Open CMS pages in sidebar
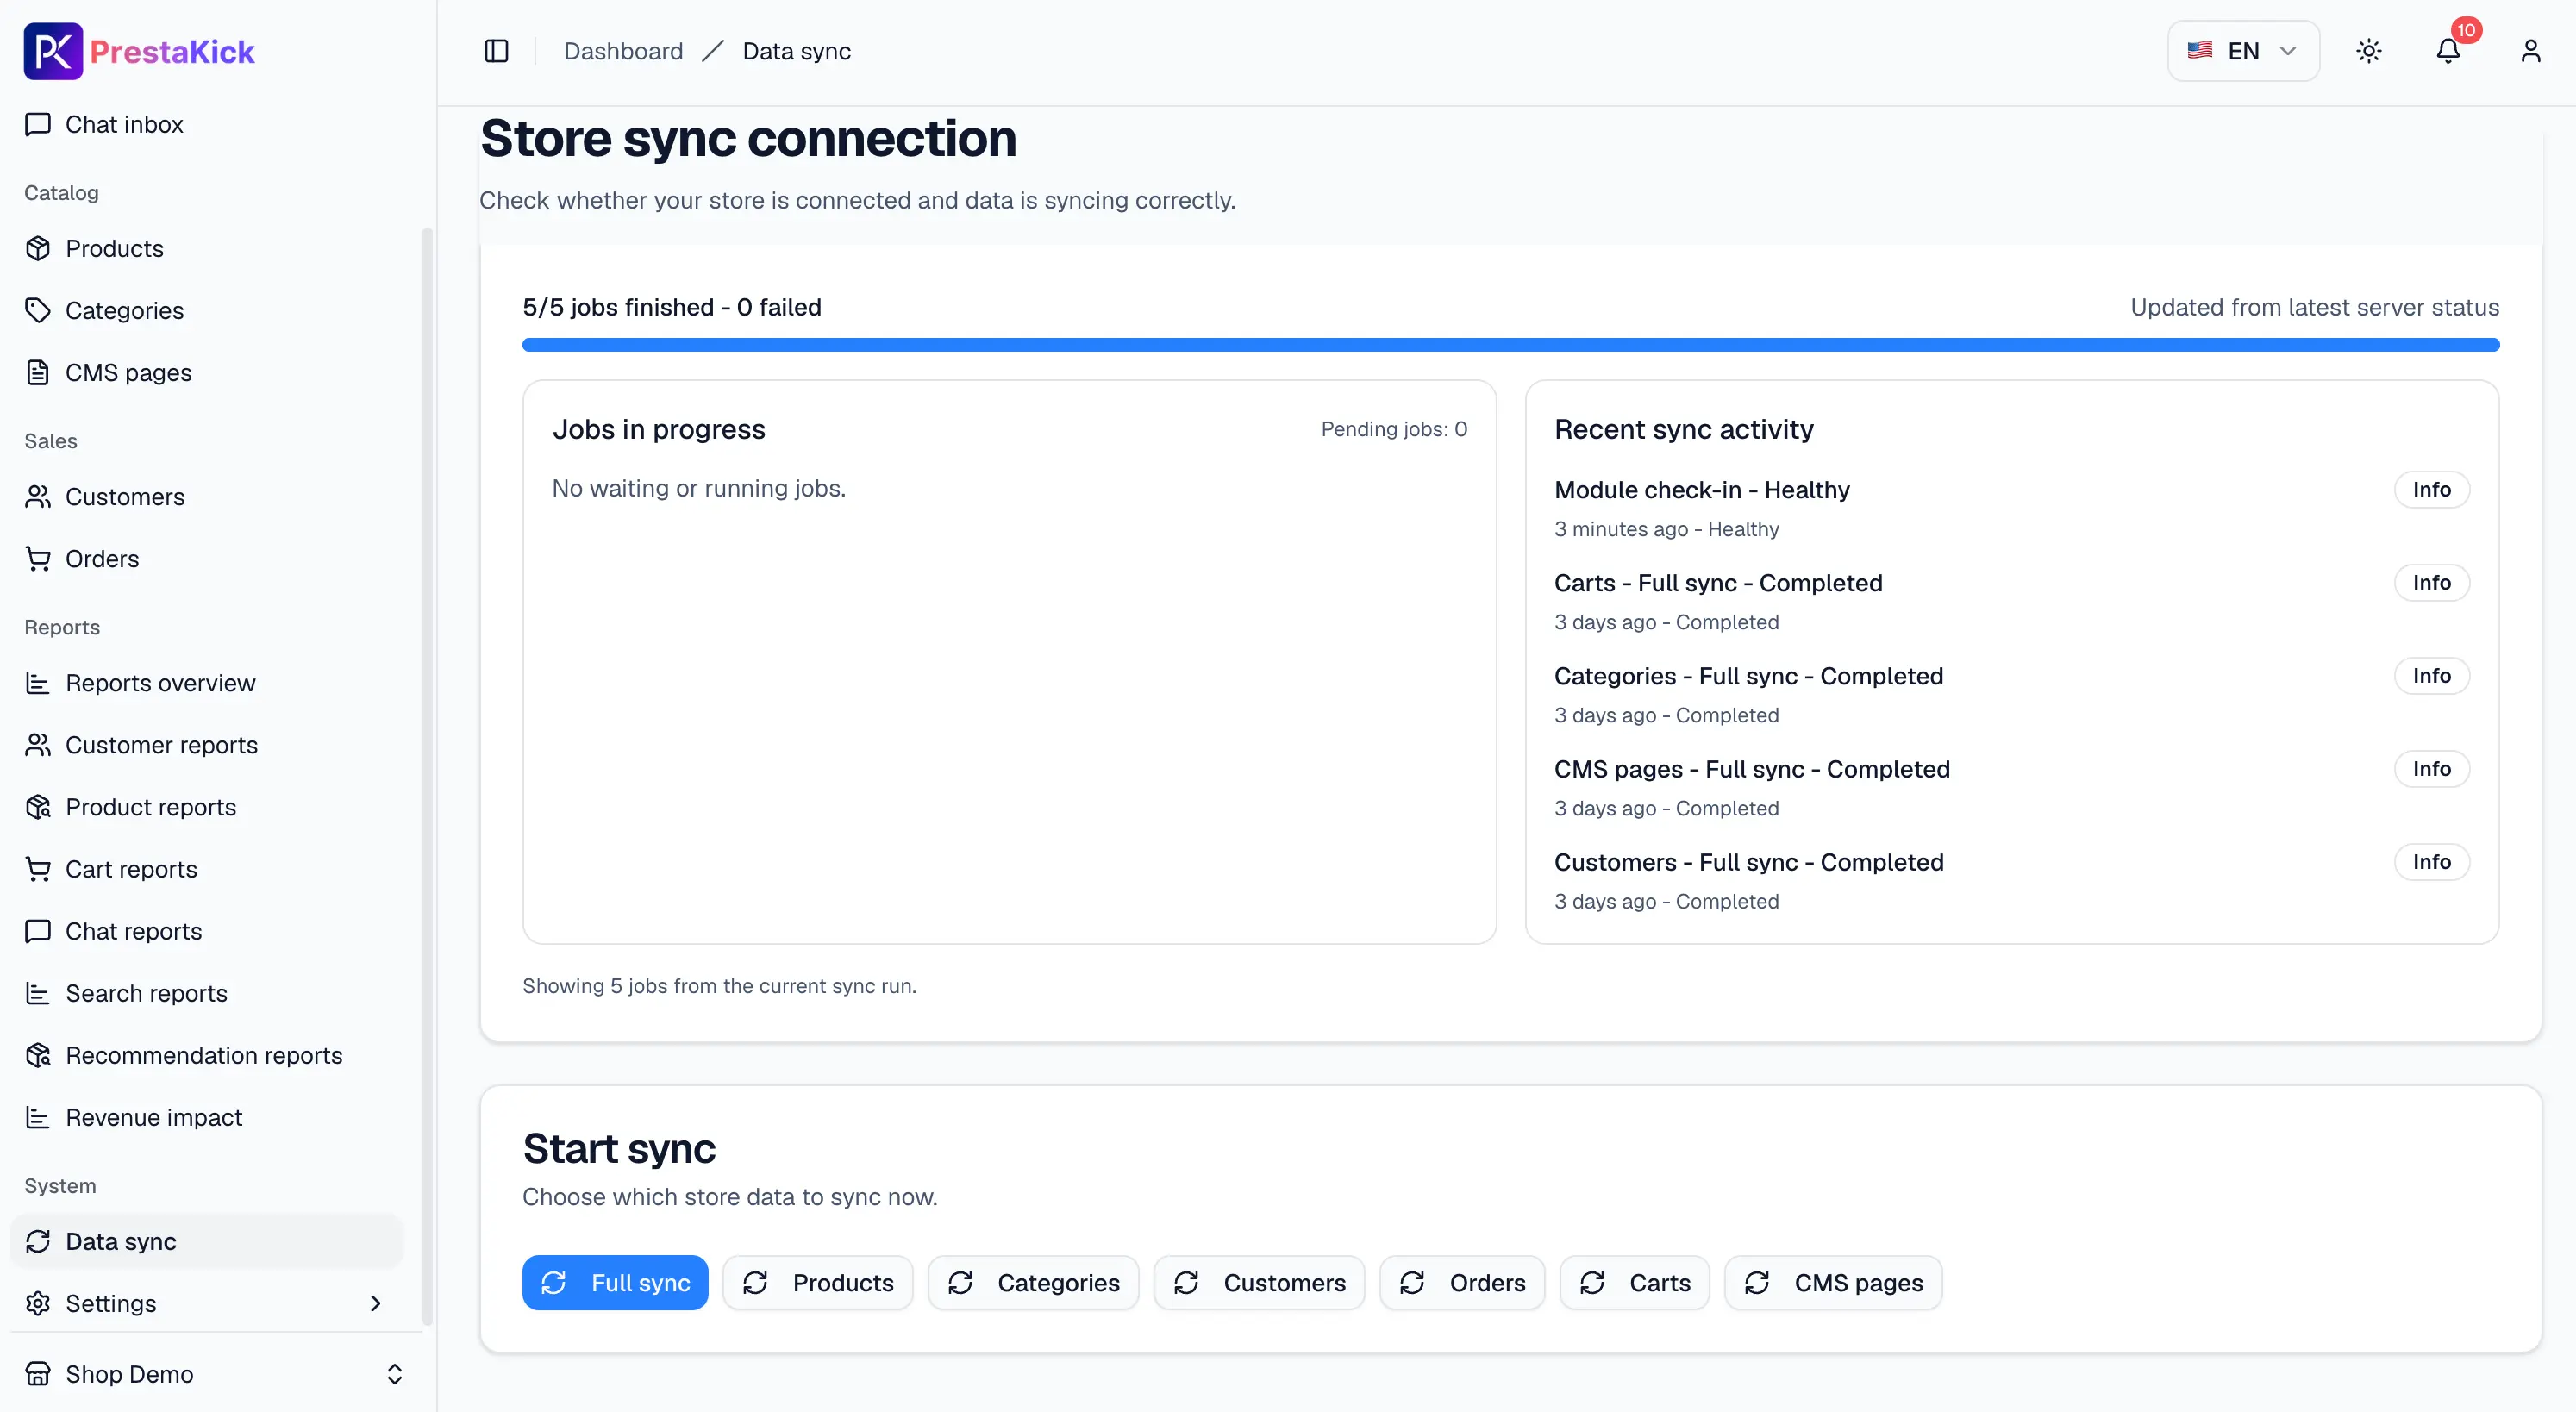 [x=206, y=372]
